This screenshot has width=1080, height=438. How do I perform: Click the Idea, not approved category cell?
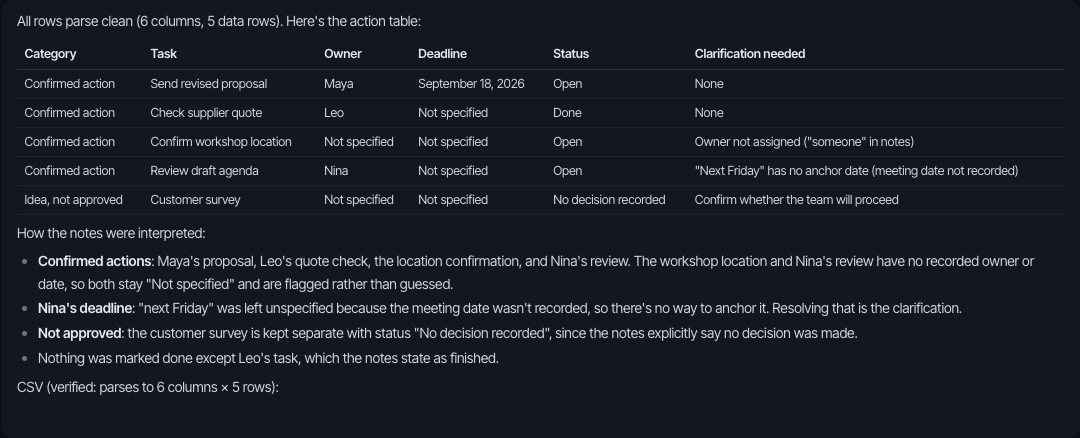click(73, 200)
